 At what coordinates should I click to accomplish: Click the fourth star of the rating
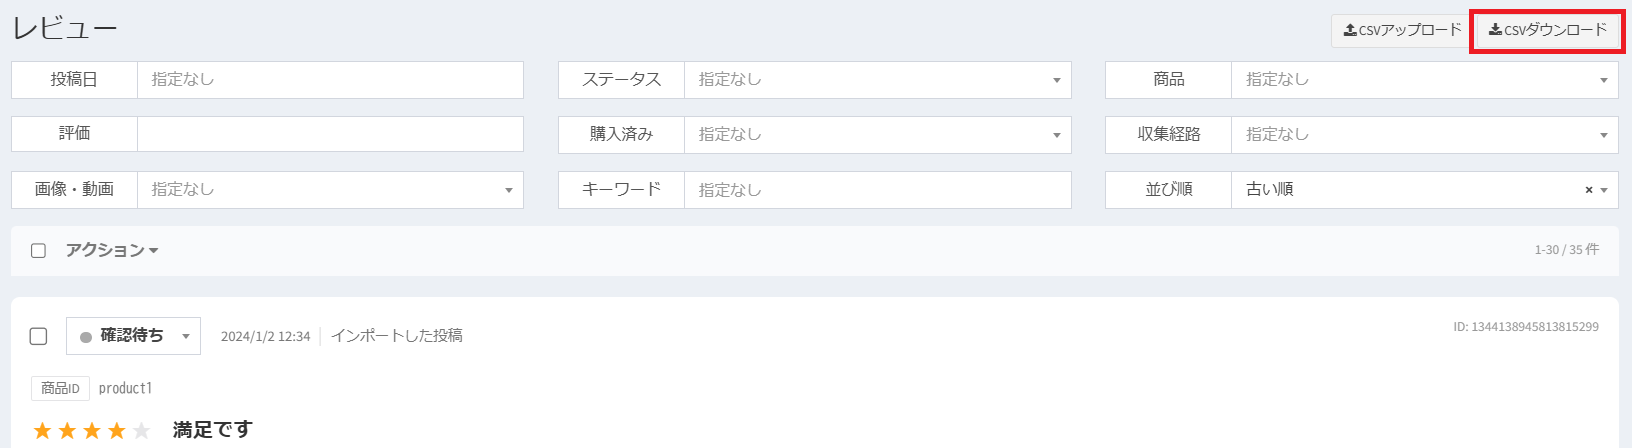coord(117,431)
